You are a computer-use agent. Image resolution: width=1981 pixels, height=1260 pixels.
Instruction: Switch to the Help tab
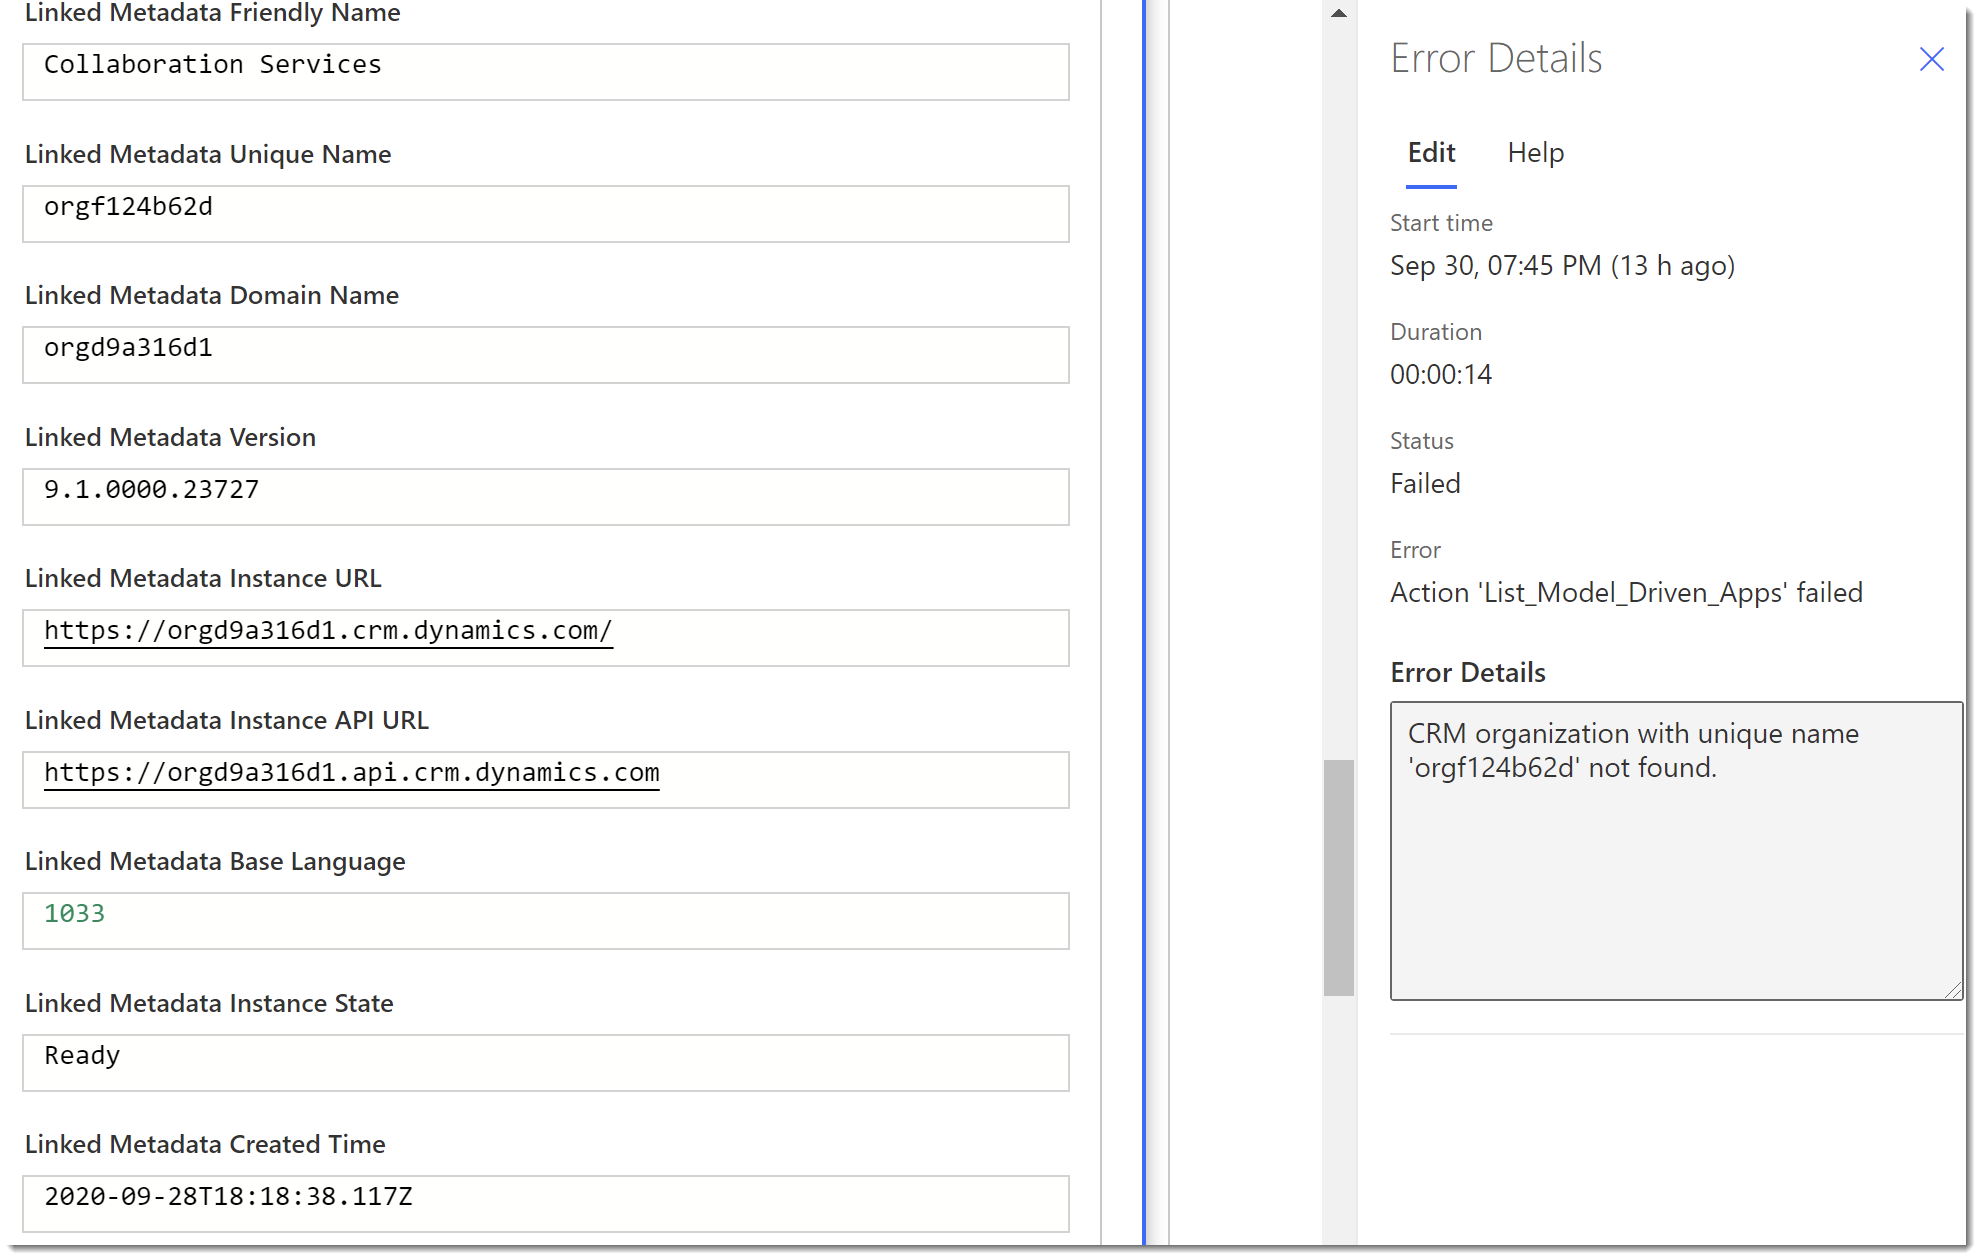coord(1535,153)
